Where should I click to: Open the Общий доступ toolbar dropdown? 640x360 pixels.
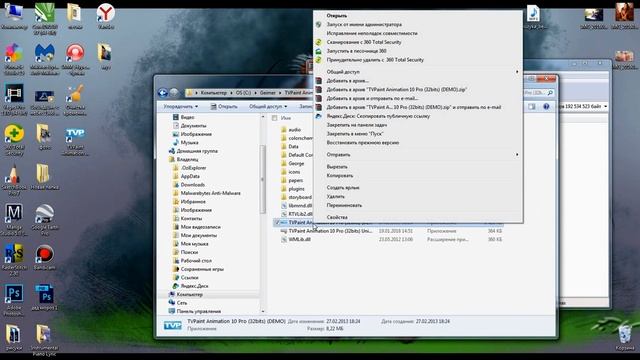268,107
